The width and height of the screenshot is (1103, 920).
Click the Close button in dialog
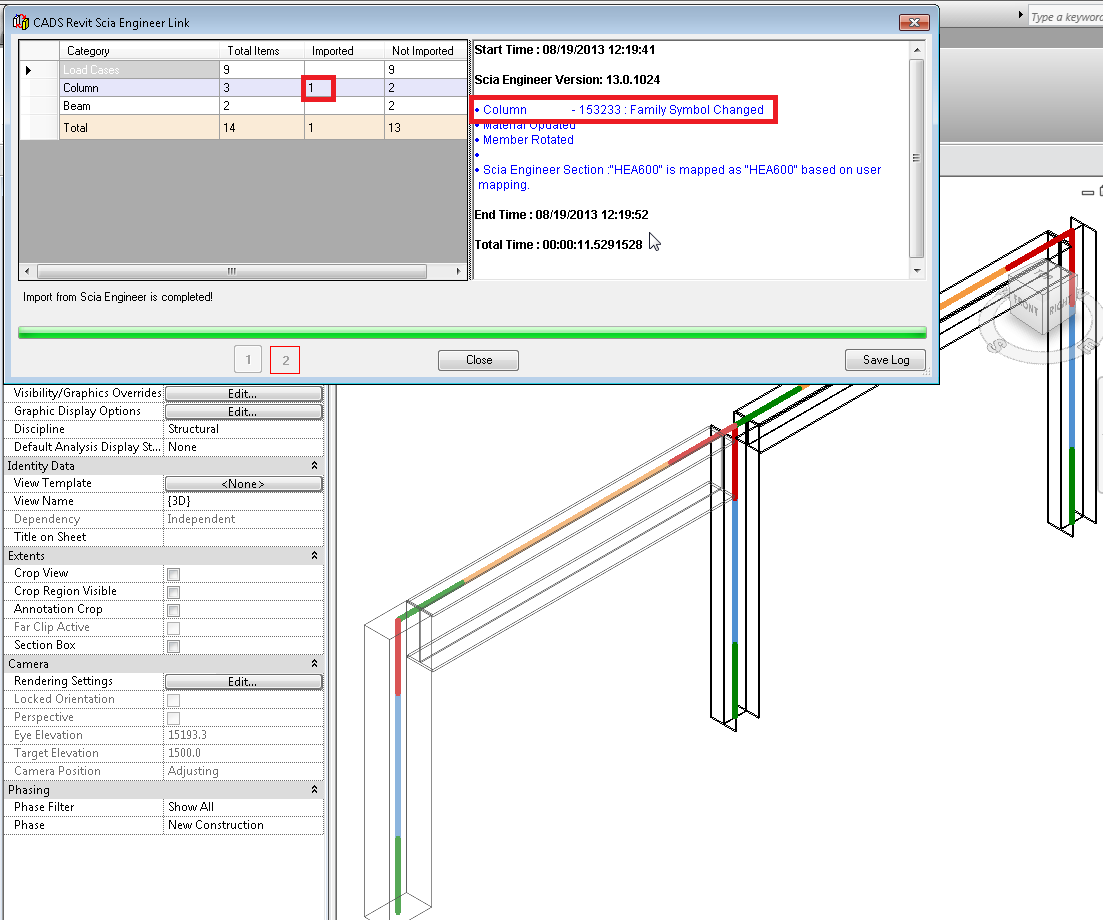[x=478, y=360]
